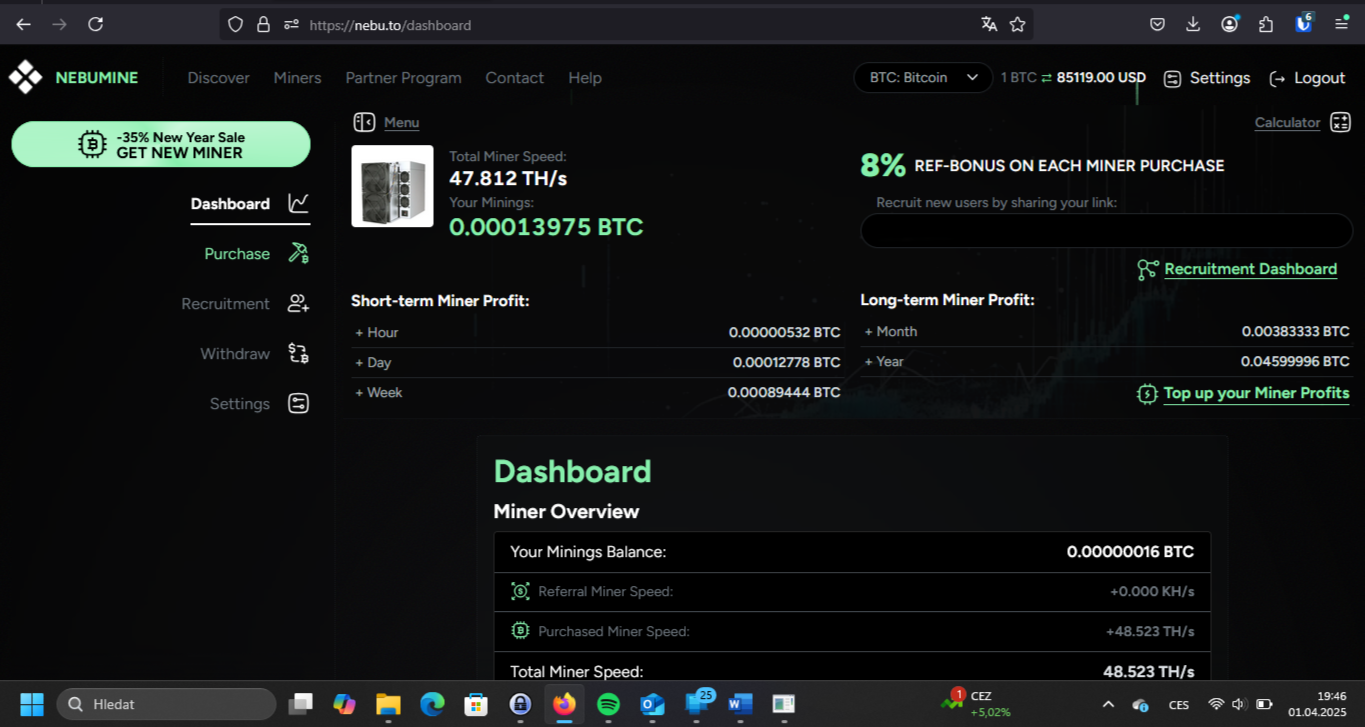Click the Recruitment Dashboard network icon
The width and height of the screenshot is (1365, 727).
tap(1148, 269)
